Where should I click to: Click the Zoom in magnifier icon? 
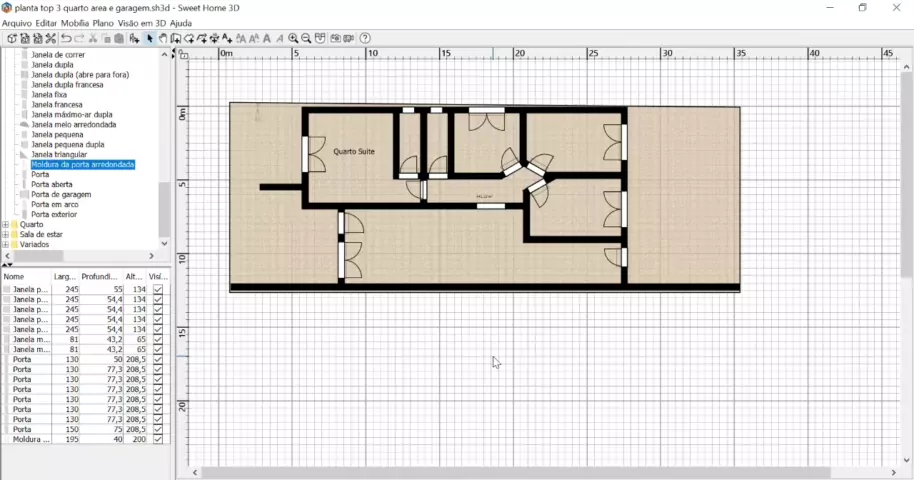pos(293,39)
